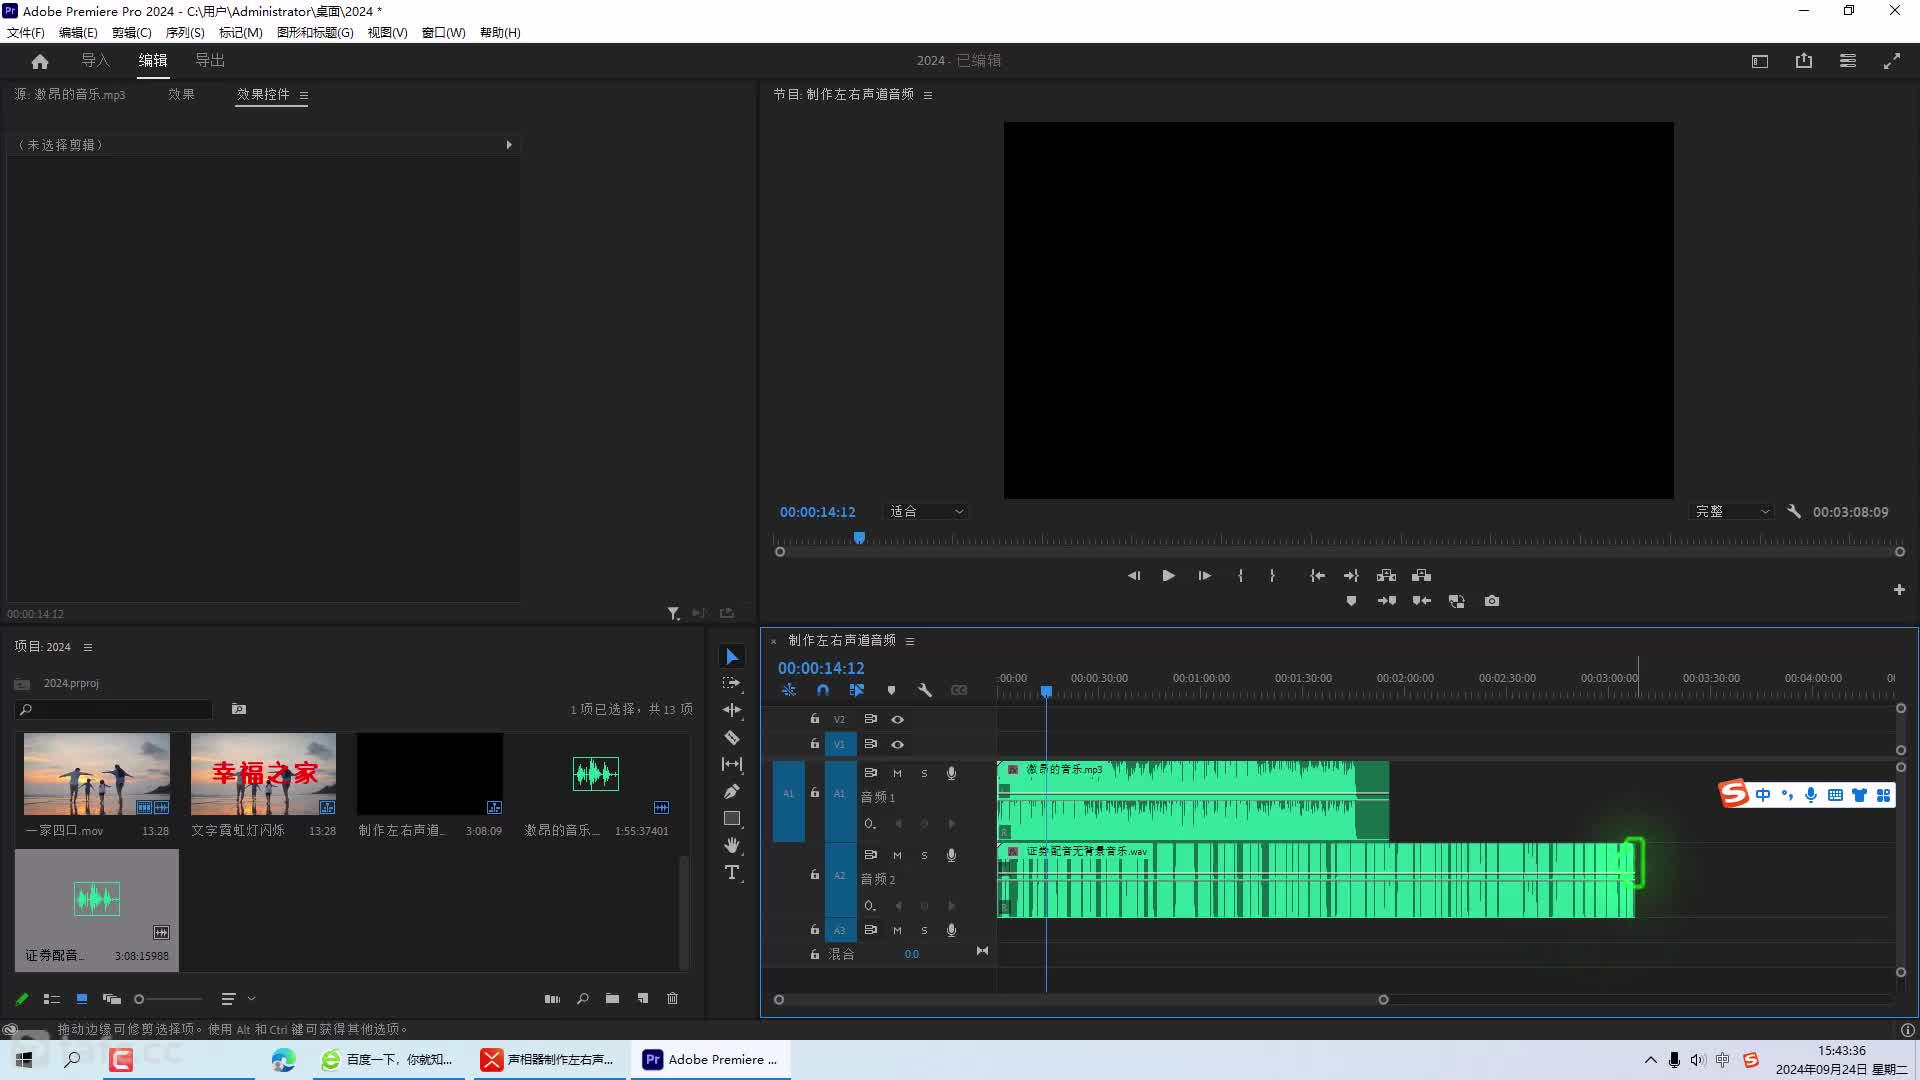Click the Play button in Program Monitor
Screen dimensions: 1920x1080
[x=1168, y=575]
